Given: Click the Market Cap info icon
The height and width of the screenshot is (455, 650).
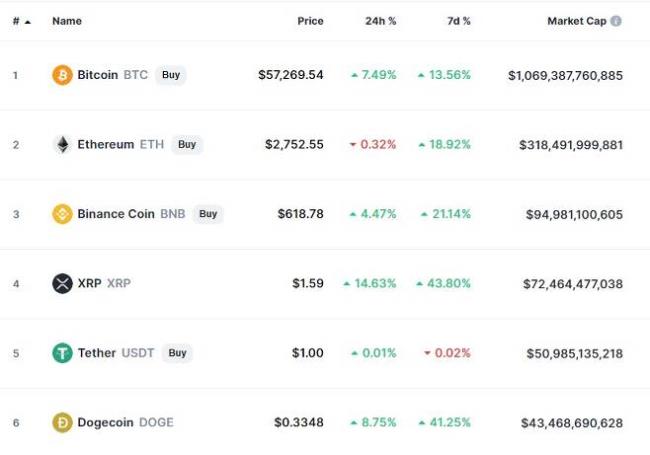Looking at the screenshot, I should [x=616, y=21].
